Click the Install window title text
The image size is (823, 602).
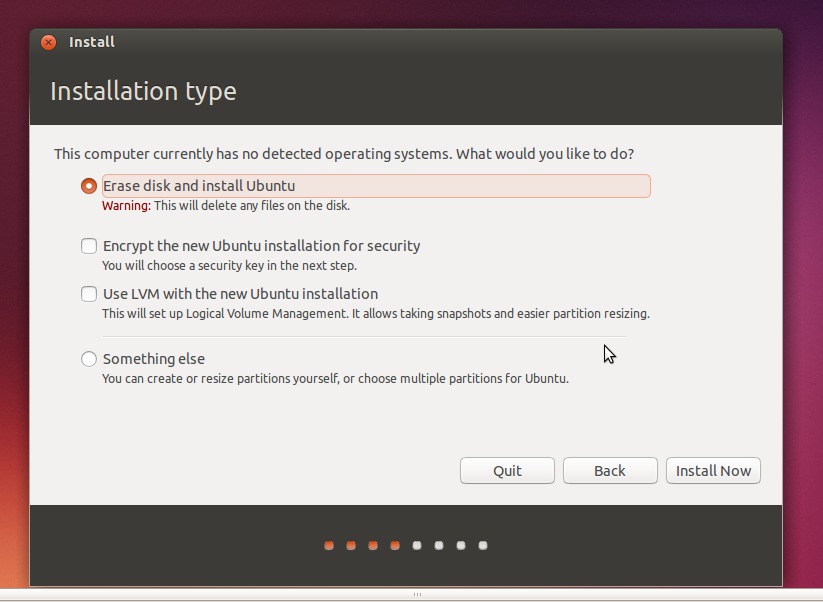pyautogui.click(x=92, y=42)
